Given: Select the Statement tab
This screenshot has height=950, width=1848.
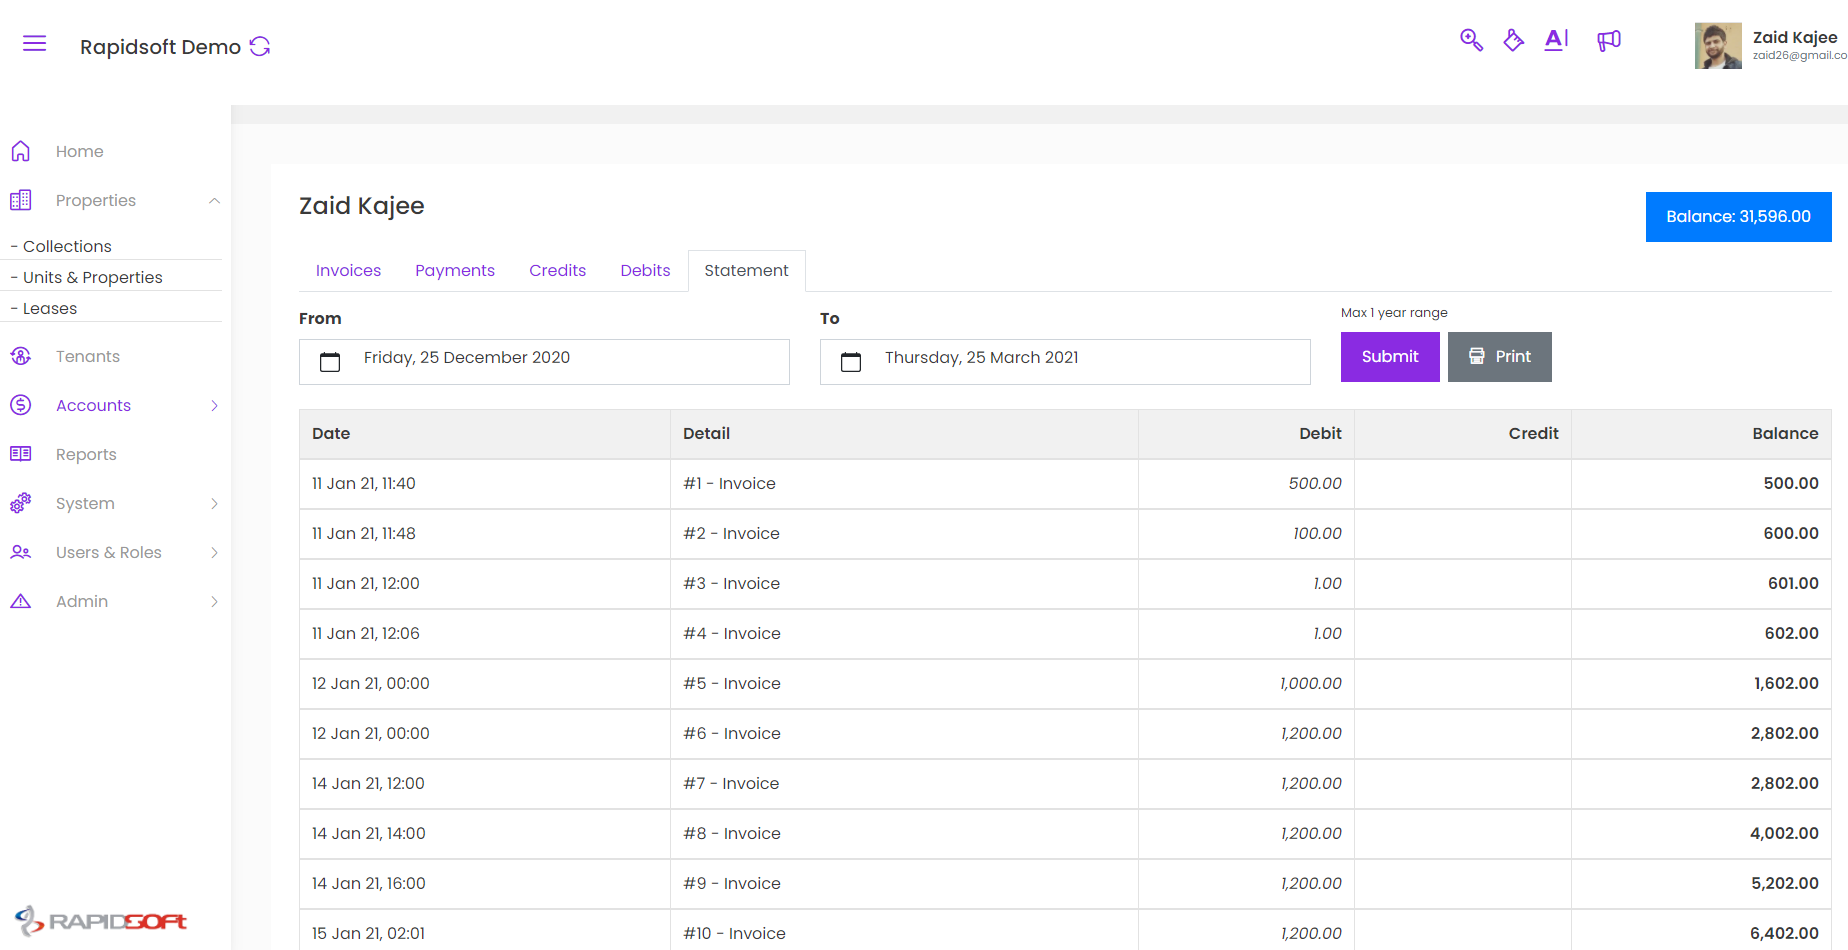Looking at the screenshot, I should coord(747,270).
